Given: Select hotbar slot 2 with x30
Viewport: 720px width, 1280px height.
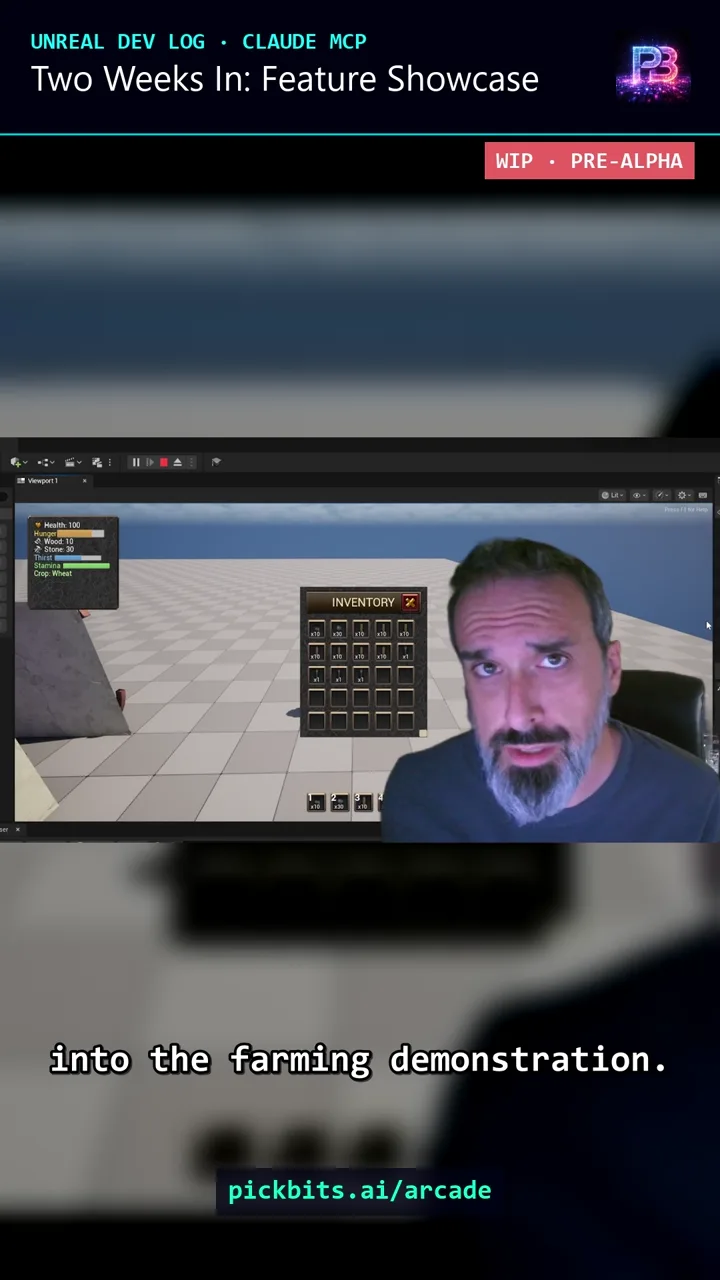Looking at the screenshot, I should pyautogui.click(x=339, y=802).
